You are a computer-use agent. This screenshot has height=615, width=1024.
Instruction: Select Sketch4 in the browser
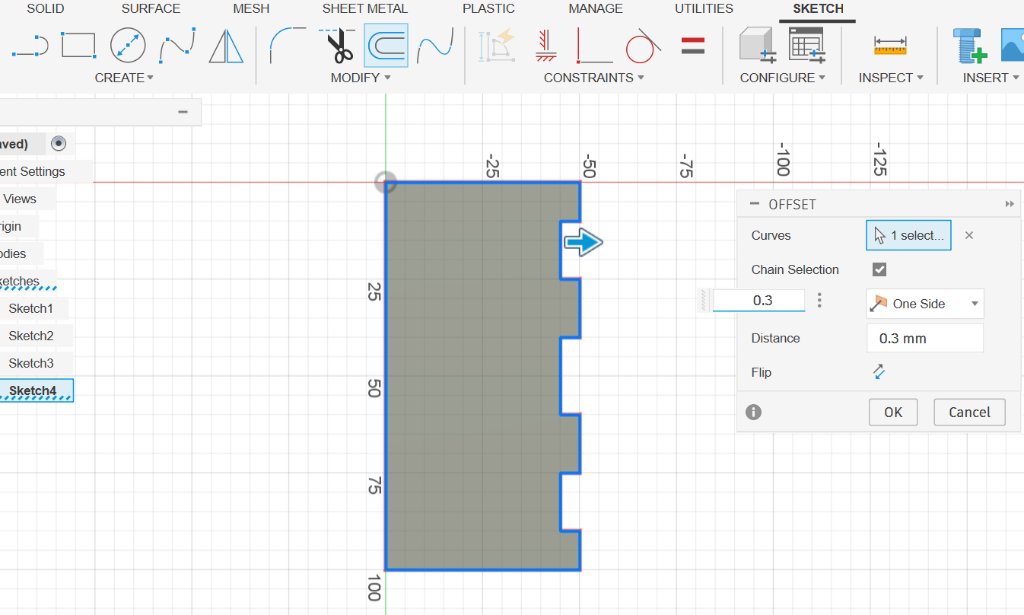tap(33, 390)
